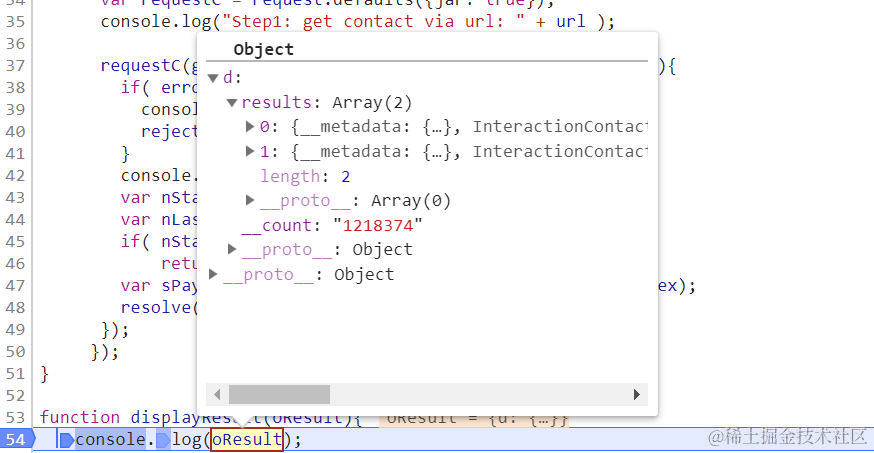Click the length: 2 property

pos(305,177)
